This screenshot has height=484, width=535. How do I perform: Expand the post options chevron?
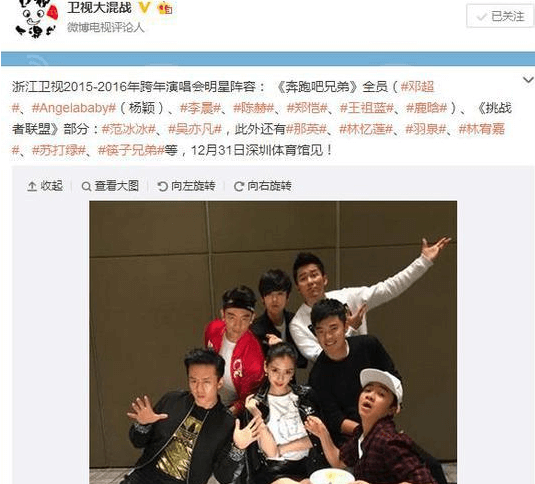527,80
